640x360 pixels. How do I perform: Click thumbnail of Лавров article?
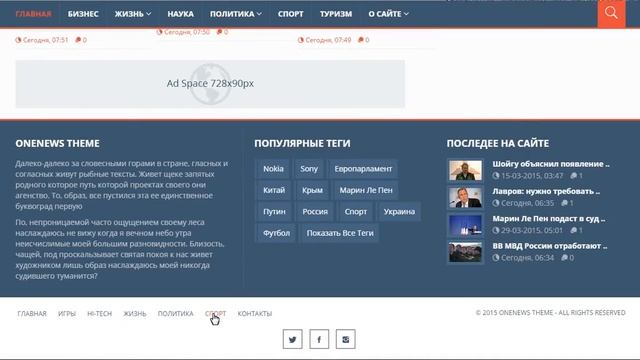465,198
